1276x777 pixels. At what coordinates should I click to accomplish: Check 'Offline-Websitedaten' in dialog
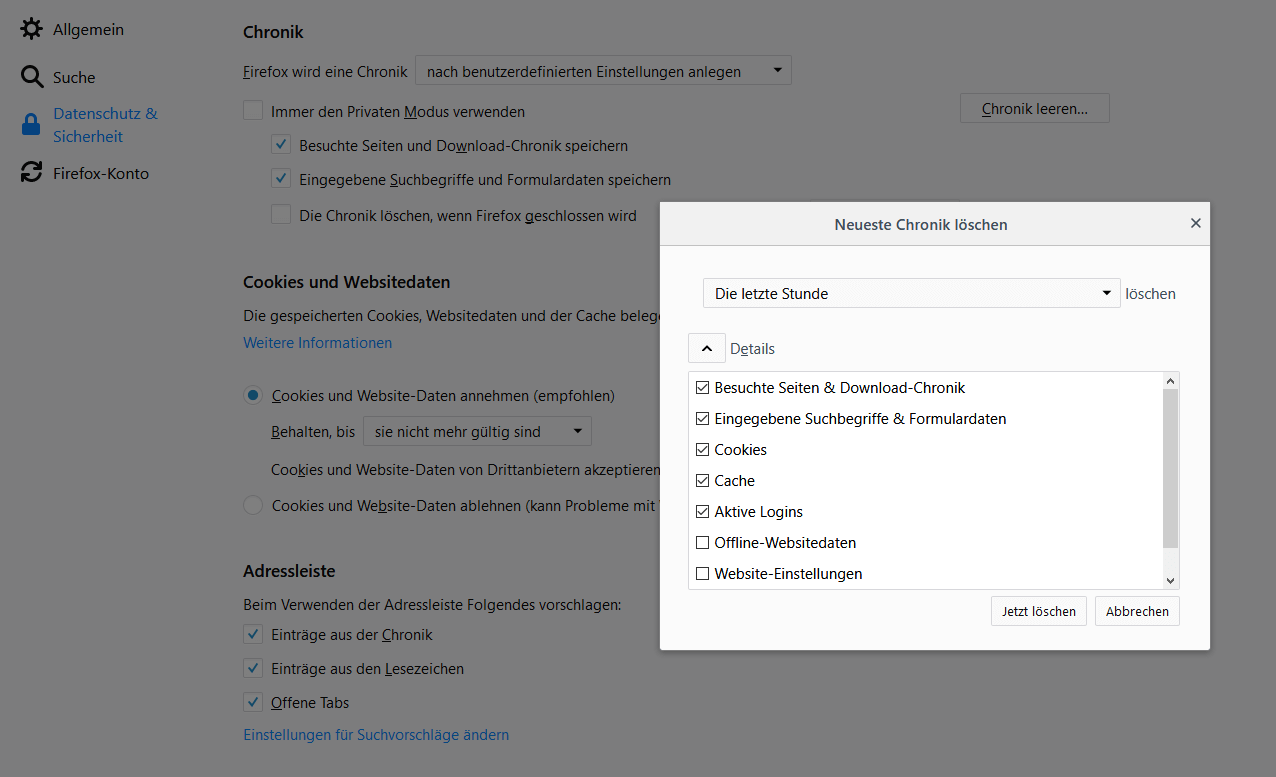(x=702, y=542)
